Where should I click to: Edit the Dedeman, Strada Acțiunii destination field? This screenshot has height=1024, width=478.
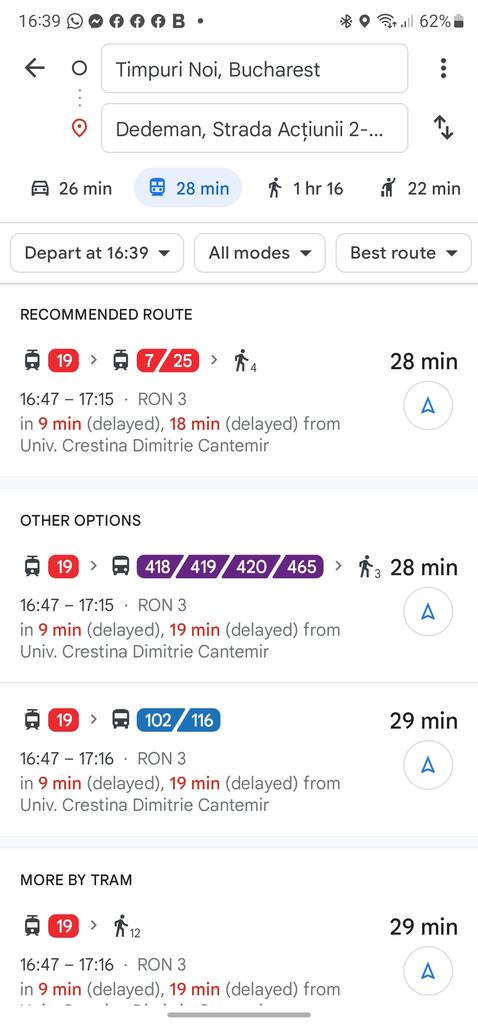pyautogui.click(x=255, y=128)
